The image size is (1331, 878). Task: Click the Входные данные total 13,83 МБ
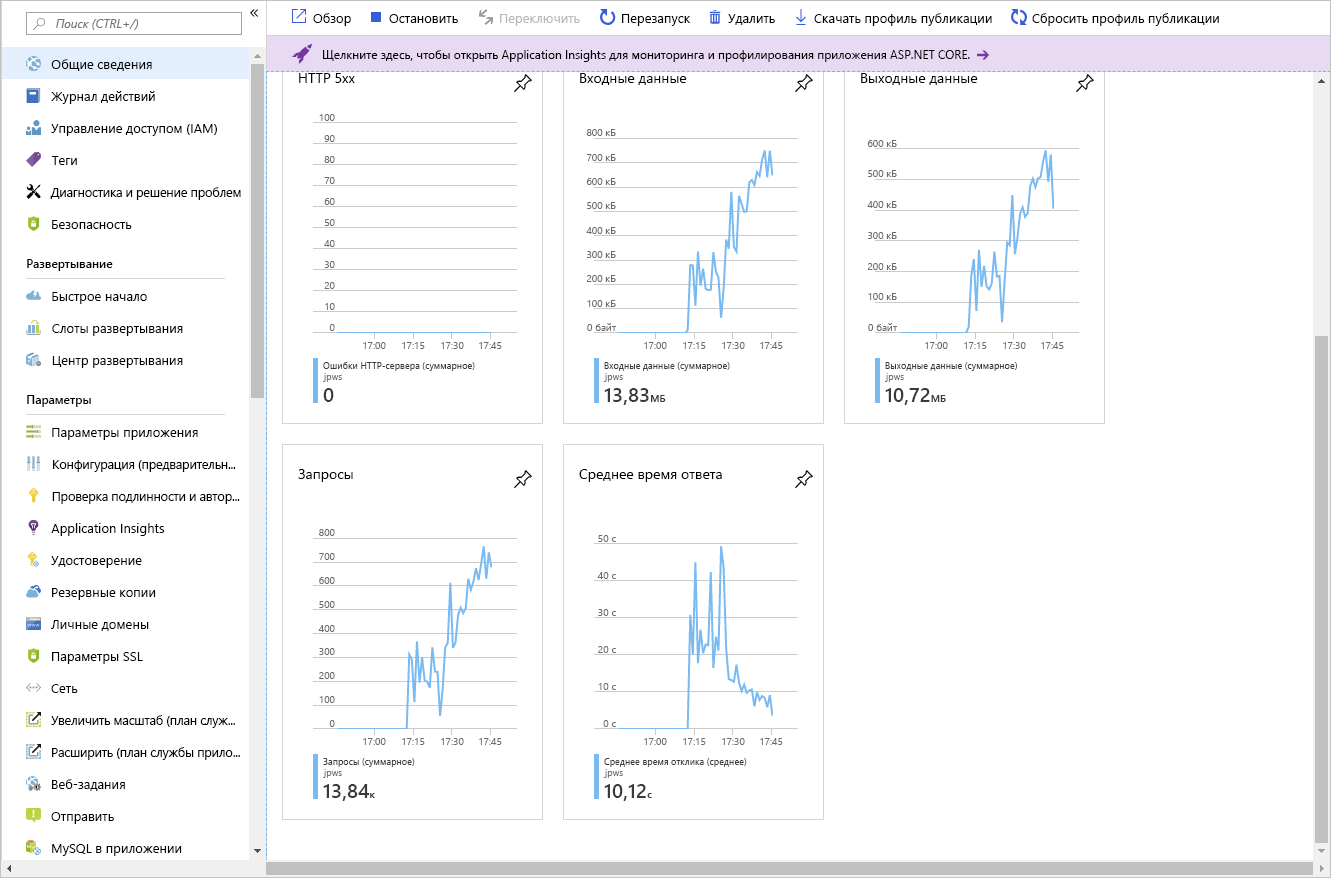point(635,396)
